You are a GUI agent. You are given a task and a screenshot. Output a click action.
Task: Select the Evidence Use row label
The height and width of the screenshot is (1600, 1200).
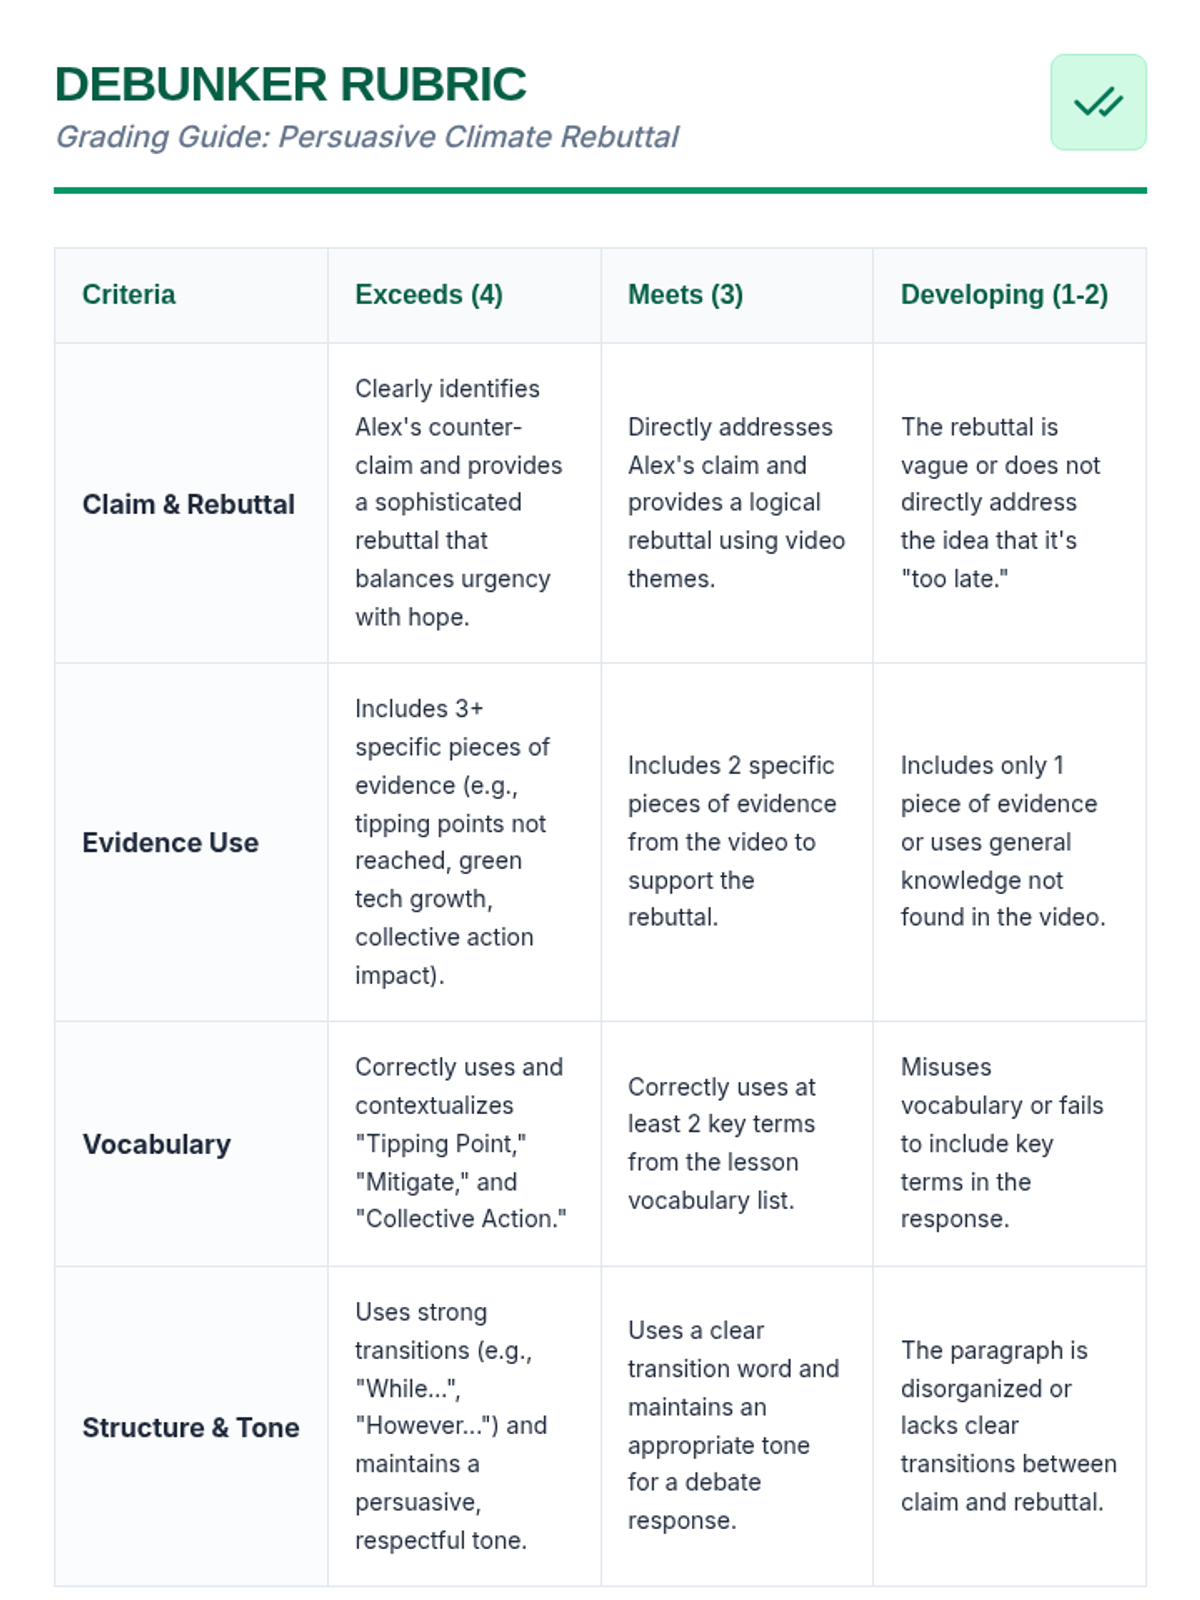tap(170, 843)
